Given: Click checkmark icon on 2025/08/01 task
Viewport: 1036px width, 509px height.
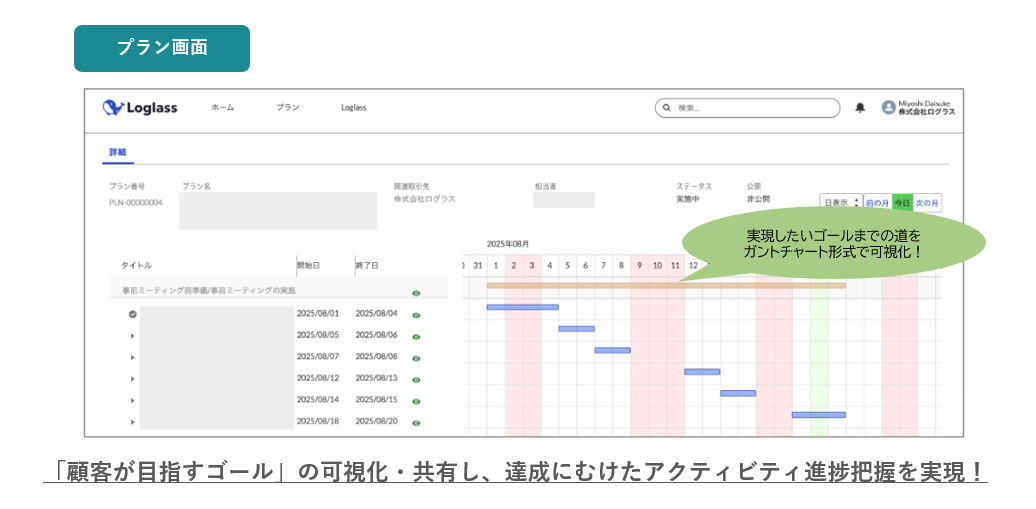Looking at the screenshot, I should click(x=132, y=314).
